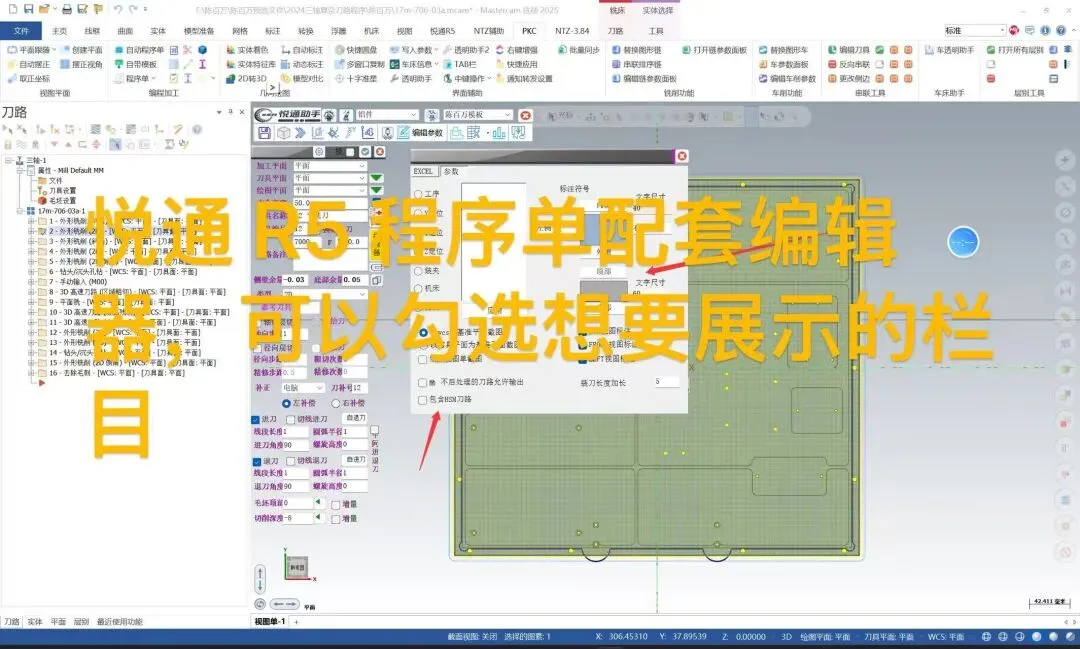
Task: Switch to the 实体 tab at the panel bottom
Action: [x=34, y=621]
